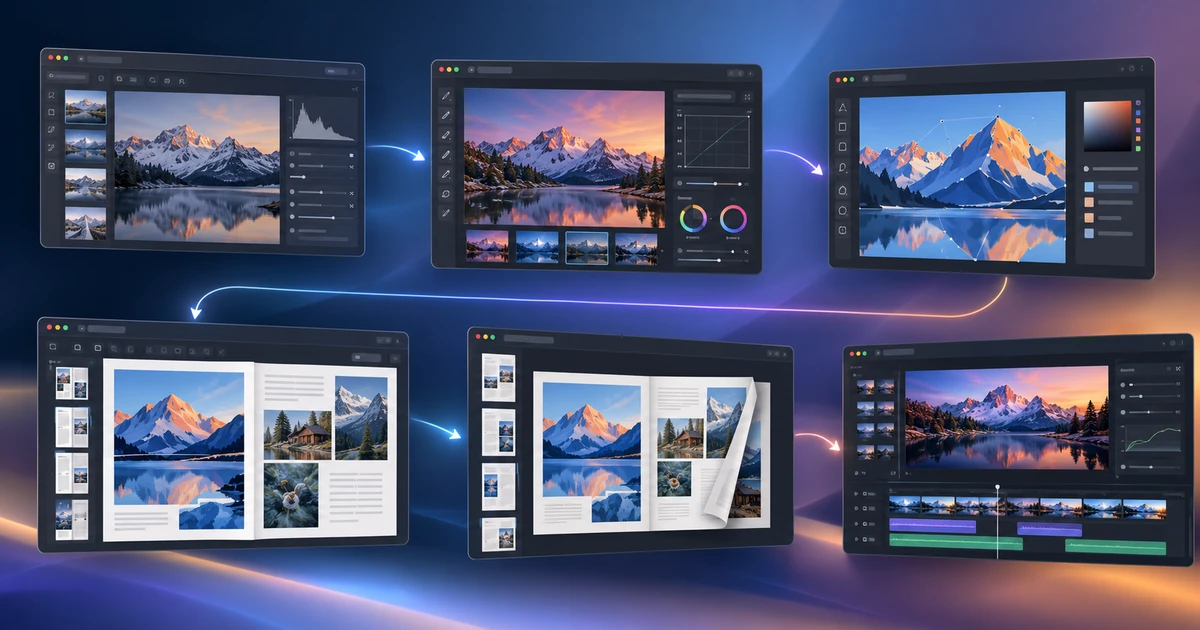Image resolution: width=1200 pixels, height=630 pixels.
Task: Open the first page thumbnail in flat spread window
Action: [72, 383]
